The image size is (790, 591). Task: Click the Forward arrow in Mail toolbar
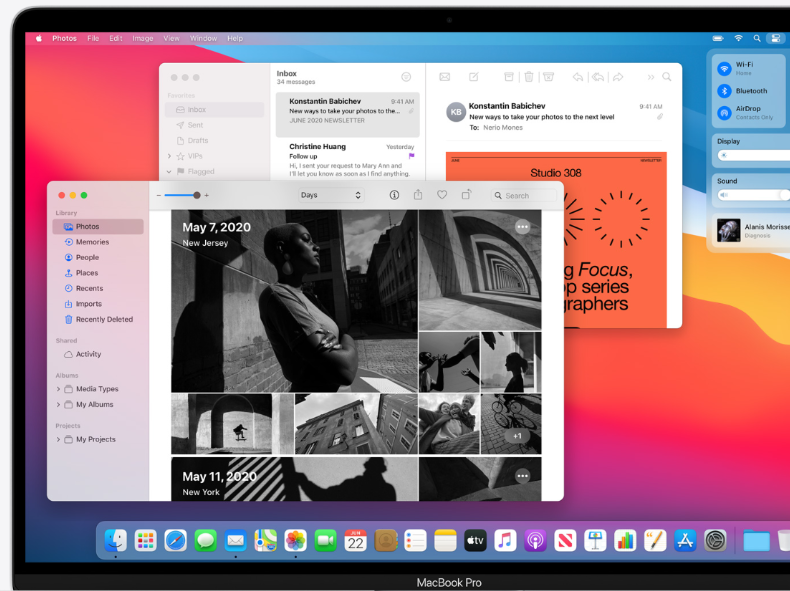coord(618,77)
